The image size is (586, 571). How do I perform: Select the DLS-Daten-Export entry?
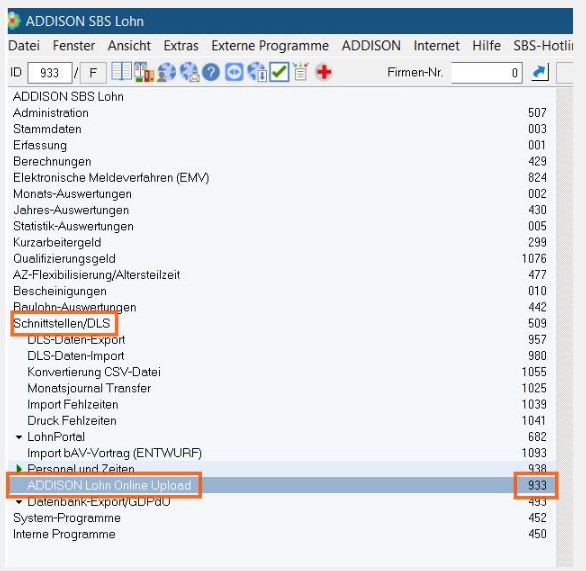tap(76, 340)
